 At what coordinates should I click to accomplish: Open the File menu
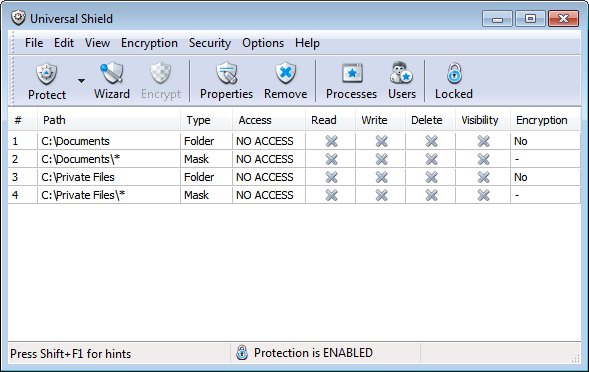tap(34, 43)
